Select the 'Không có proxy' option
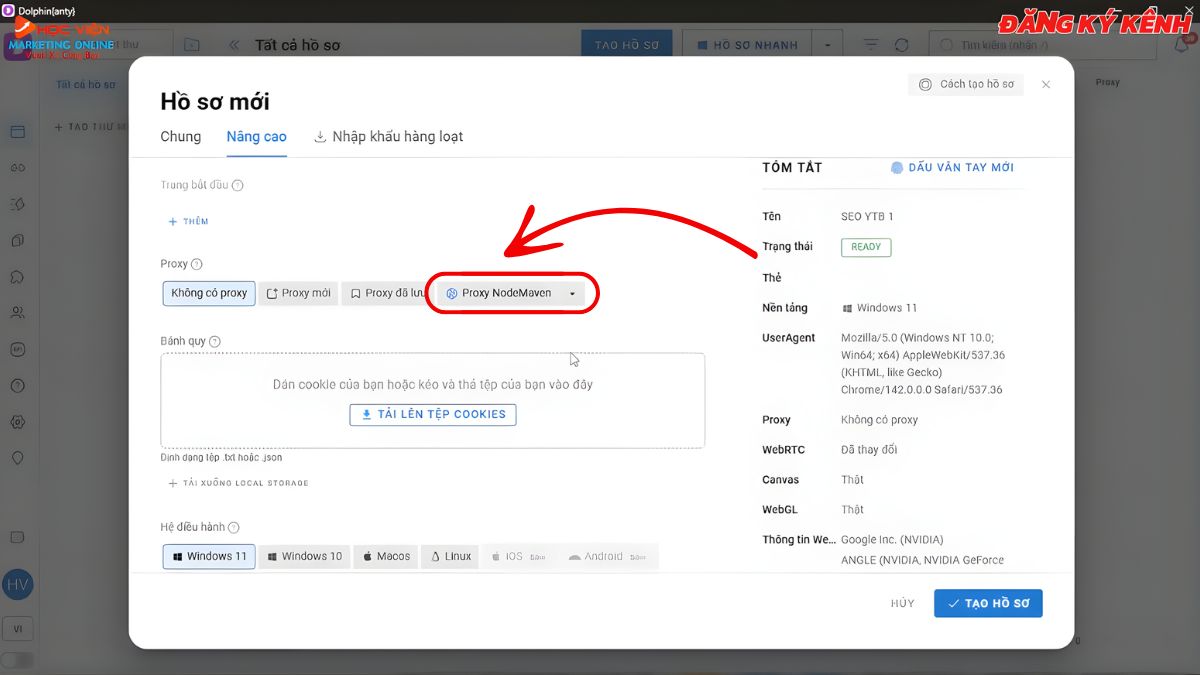Image resolution: width=1200 pixels, height=675 pixels. tap(208, 293)
